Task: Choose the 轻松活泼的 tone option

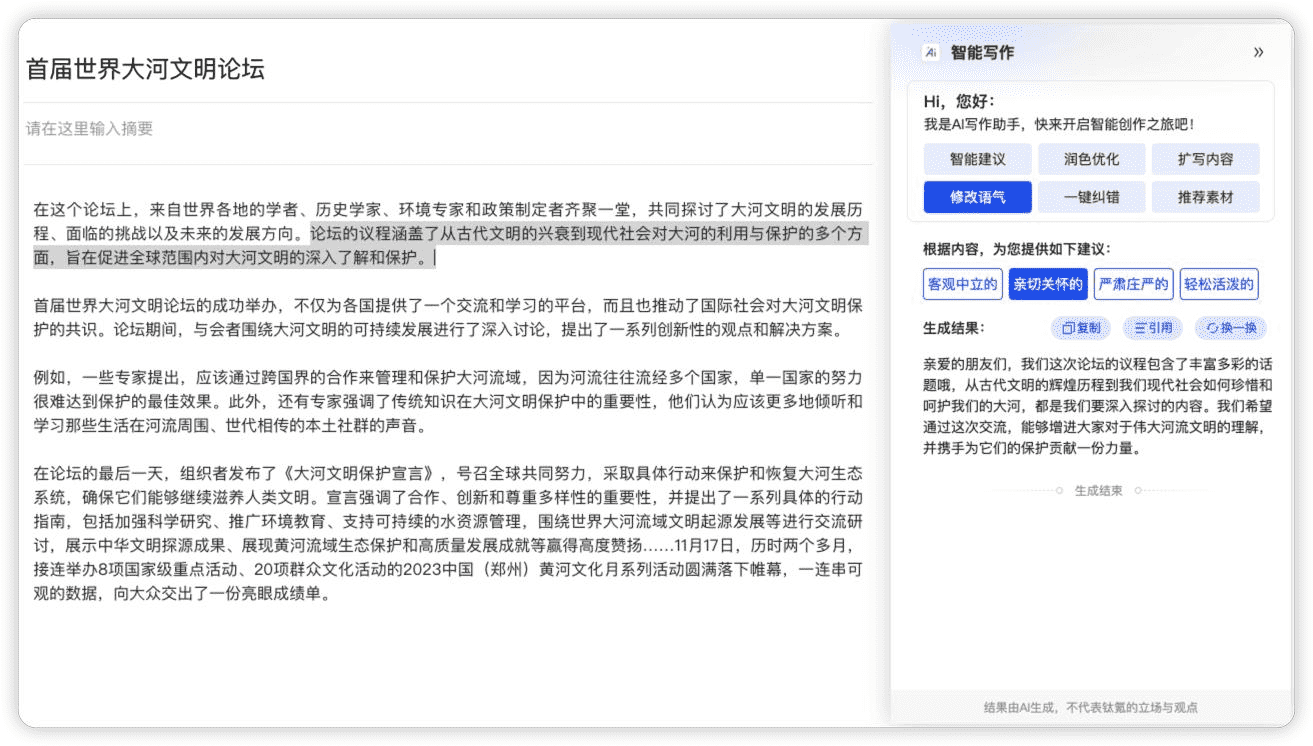Action: [x=1219, y=284]
